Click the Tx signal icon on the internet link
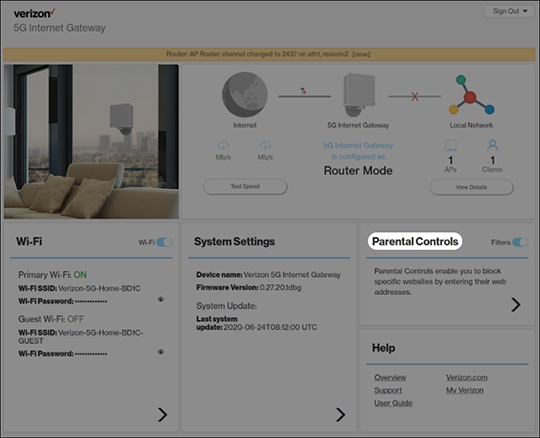540x438 pixels. tap(303, 91)
